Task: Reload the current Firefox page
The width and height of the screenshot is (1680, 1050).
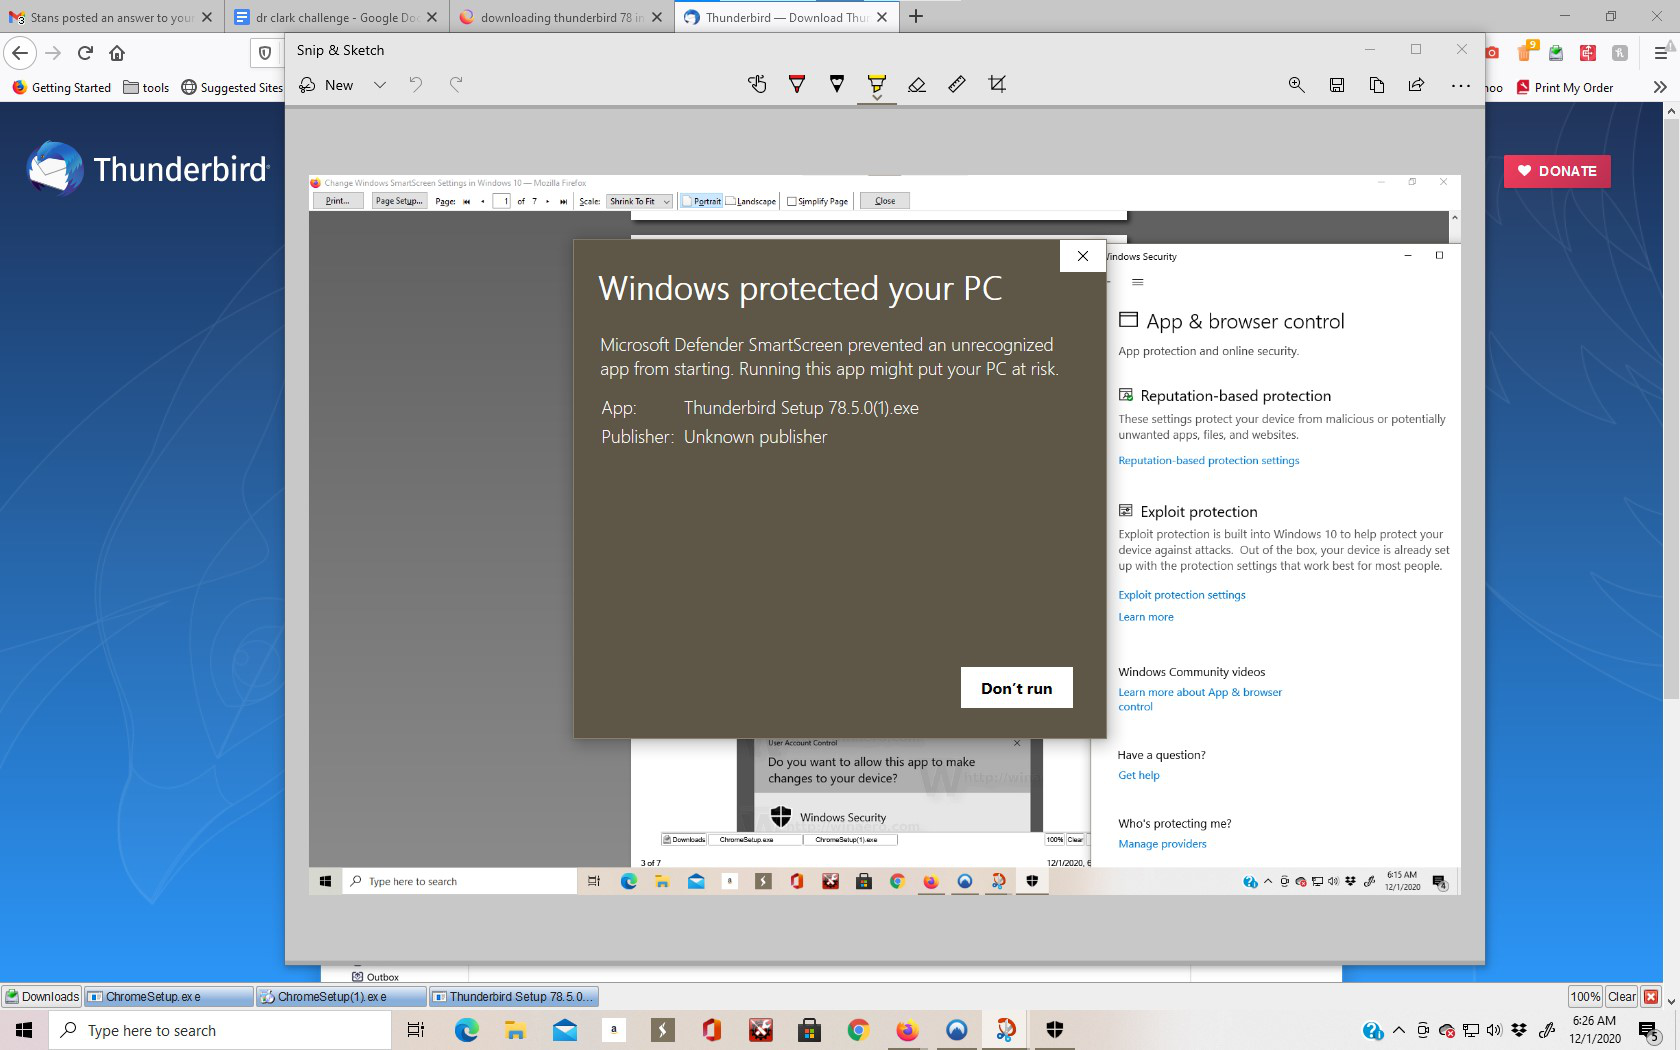Action: (85, 53)
